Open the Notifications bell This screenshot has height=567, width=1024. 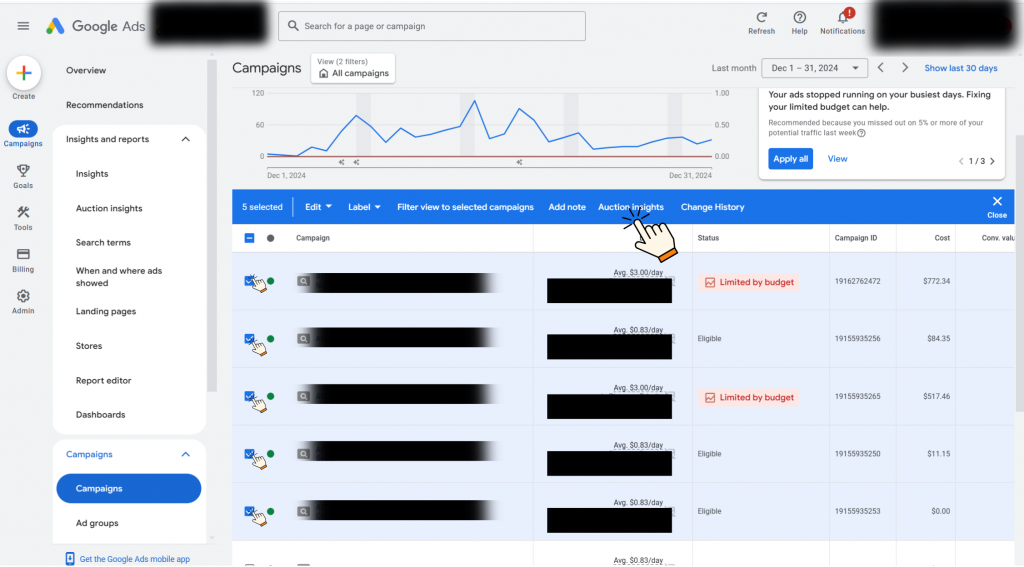[x=842, y=18]
